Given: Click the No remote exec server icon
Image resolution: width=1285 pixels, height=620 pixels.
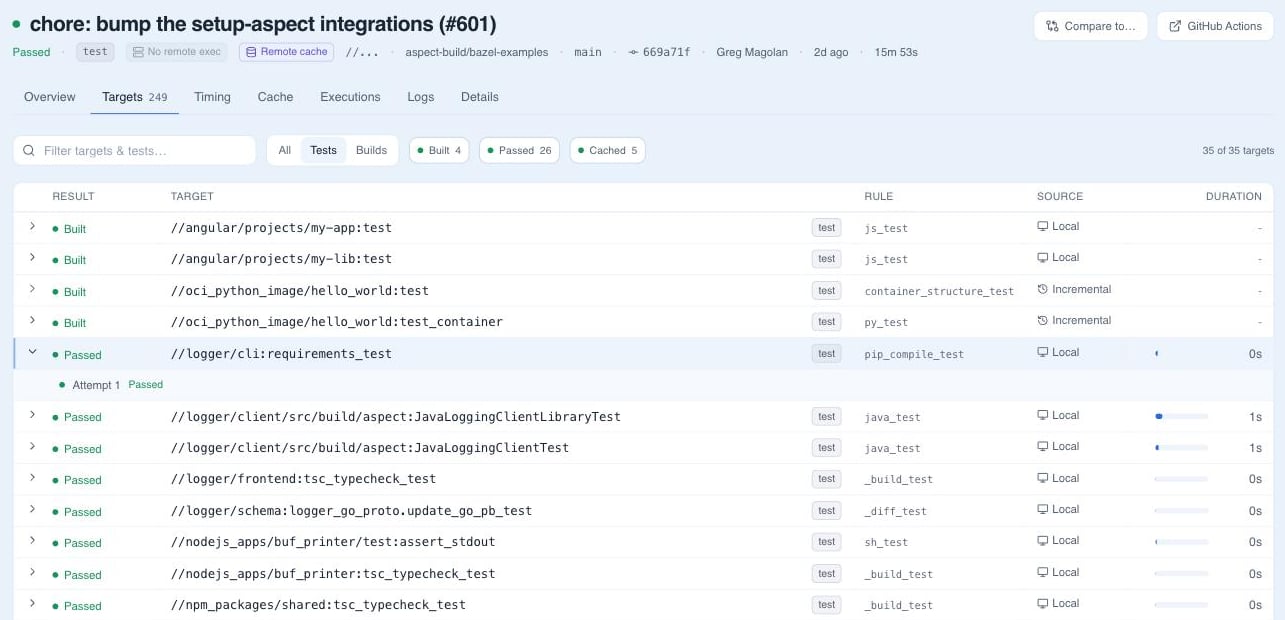Looking at the screenshot, I should (138, 52).
